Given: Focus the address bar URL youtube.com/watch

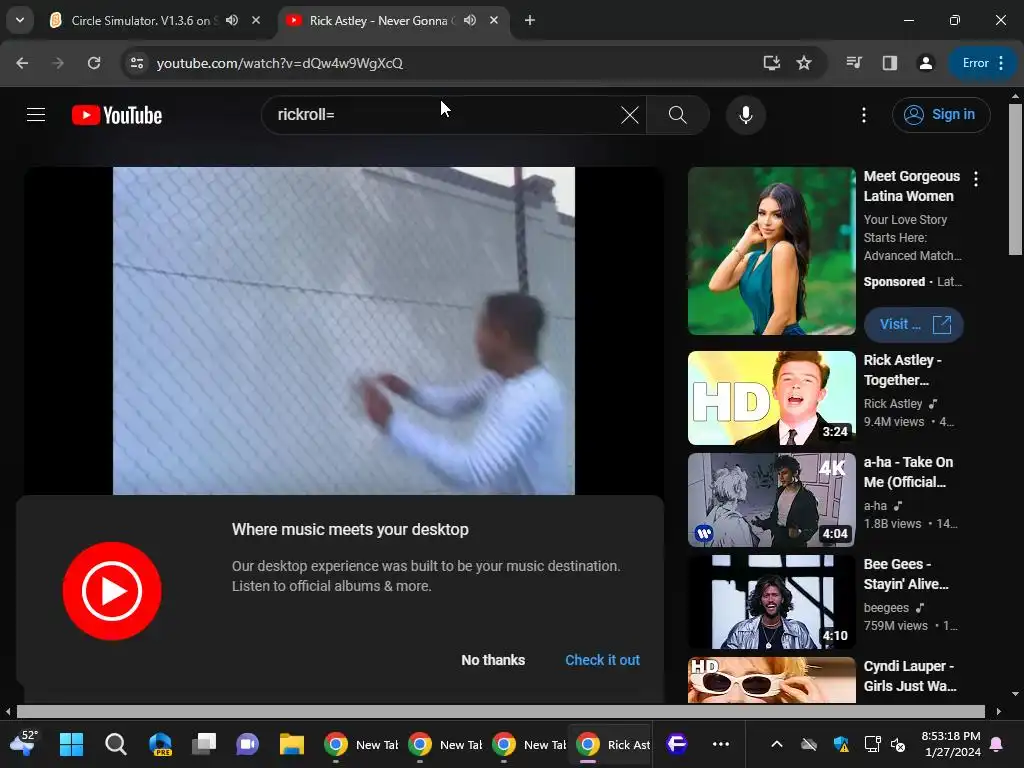Looking at the screenshot, I should pyautogui.click(x=280, y=63).
